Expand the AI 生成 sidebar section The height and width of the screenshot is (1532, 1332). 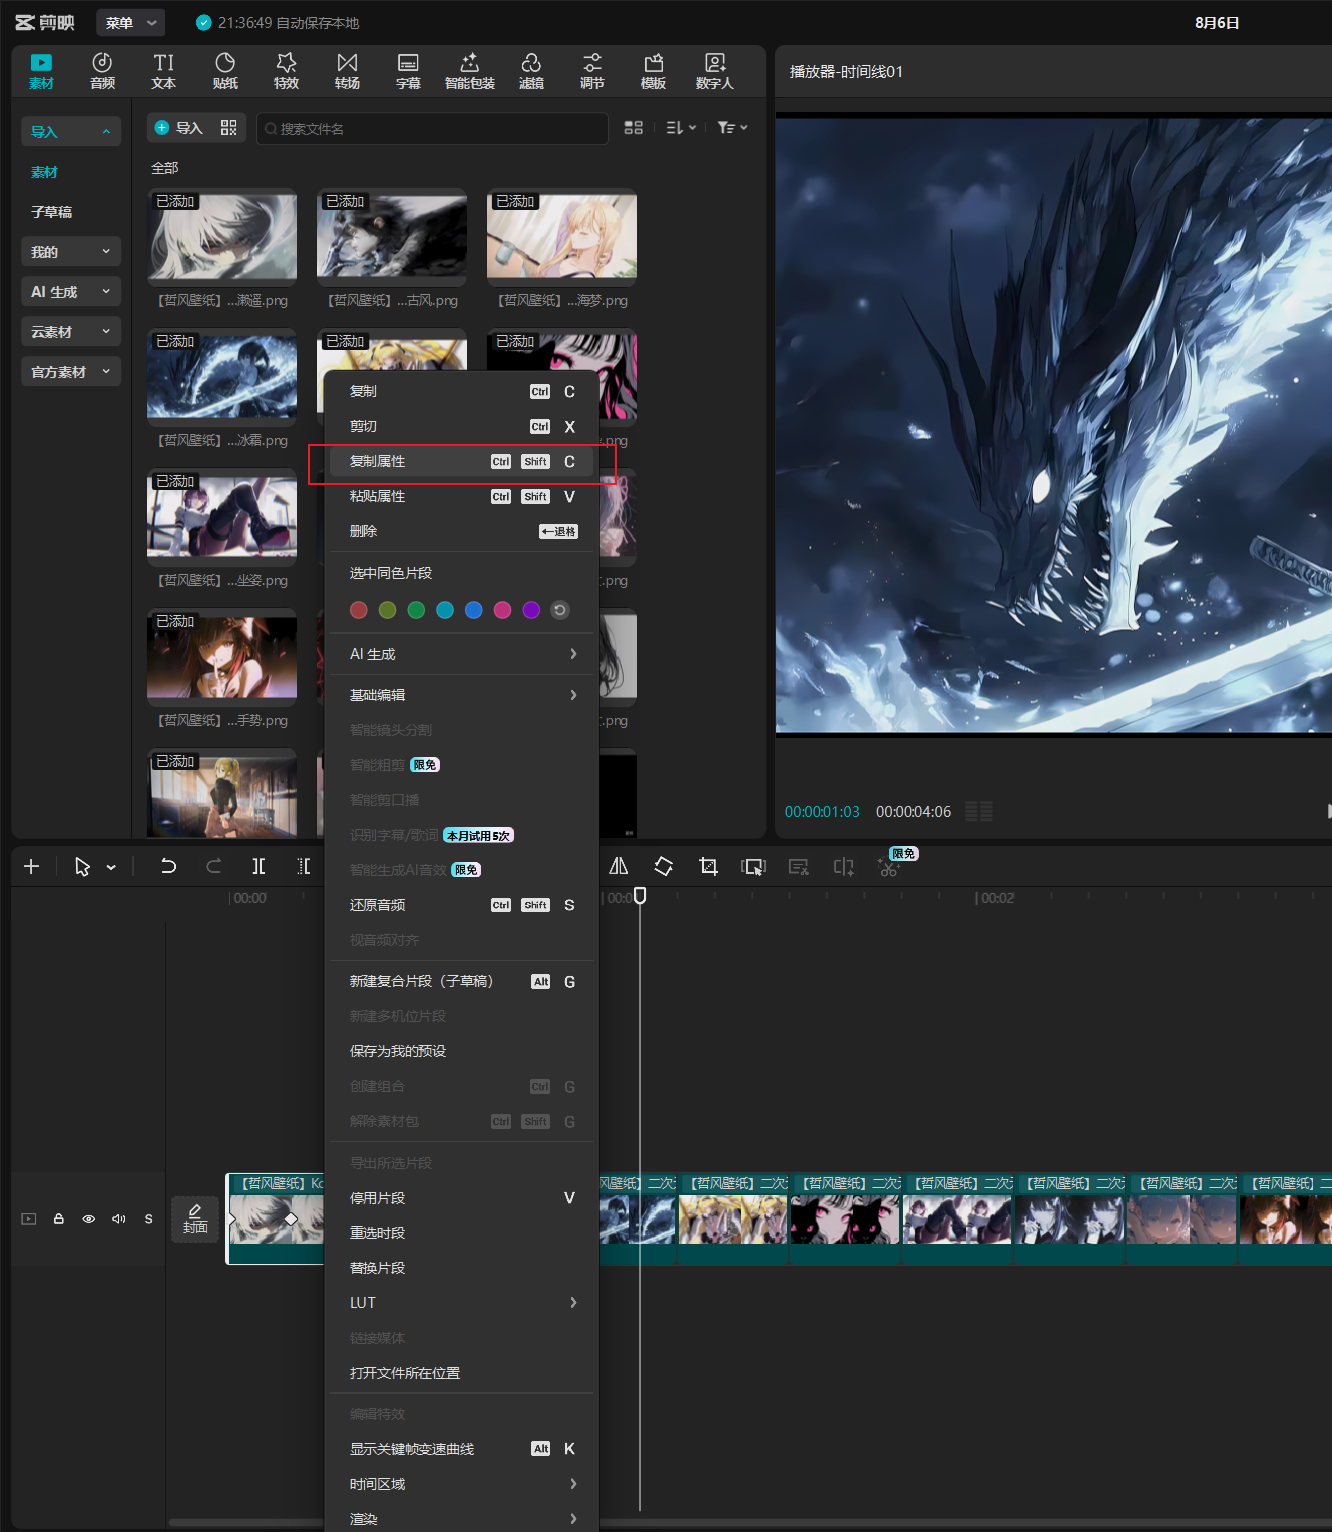click(71, 291)
